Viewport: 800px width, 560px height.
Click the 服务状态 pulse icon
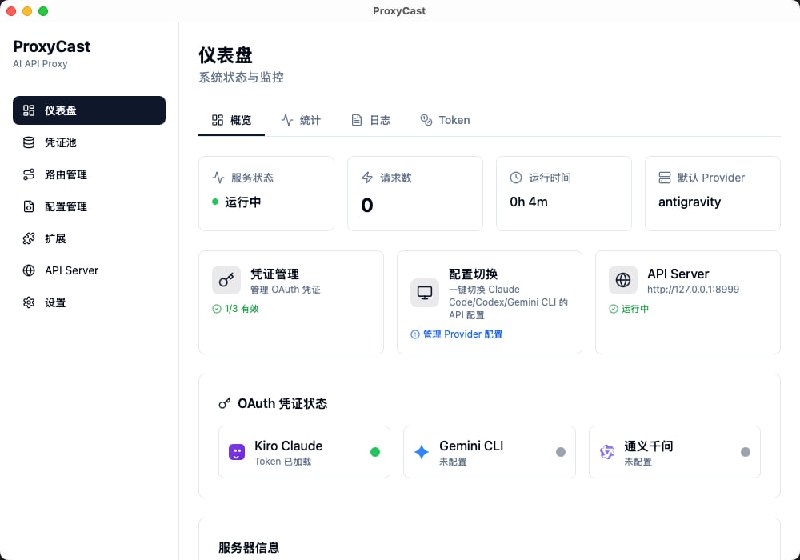click(x=218, y=177)
